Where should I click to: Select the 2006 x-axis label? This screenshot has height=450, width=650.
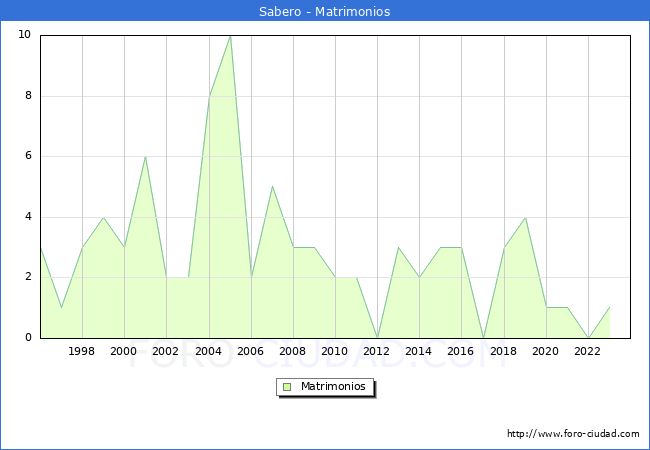pyautogui.click(x=251, y=352)
